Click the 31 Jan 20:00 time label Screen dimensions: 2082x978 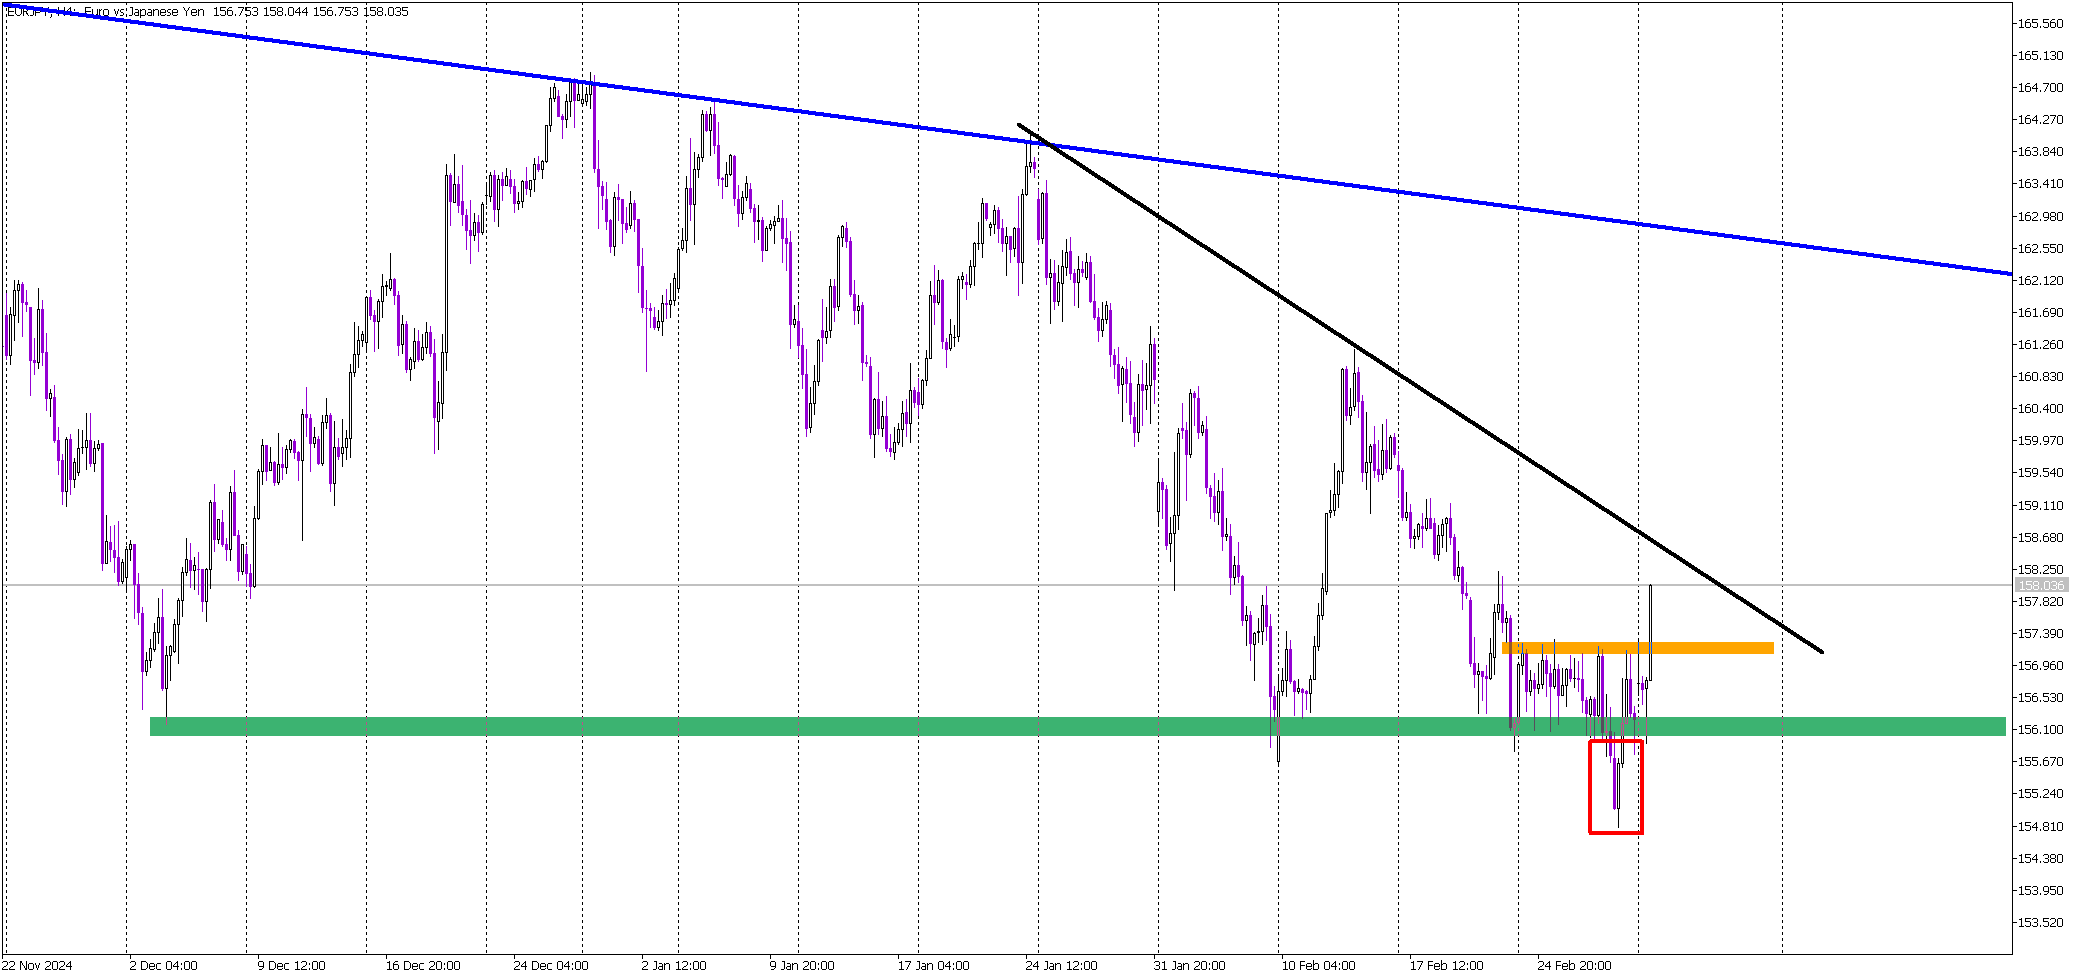point(1189,965)
